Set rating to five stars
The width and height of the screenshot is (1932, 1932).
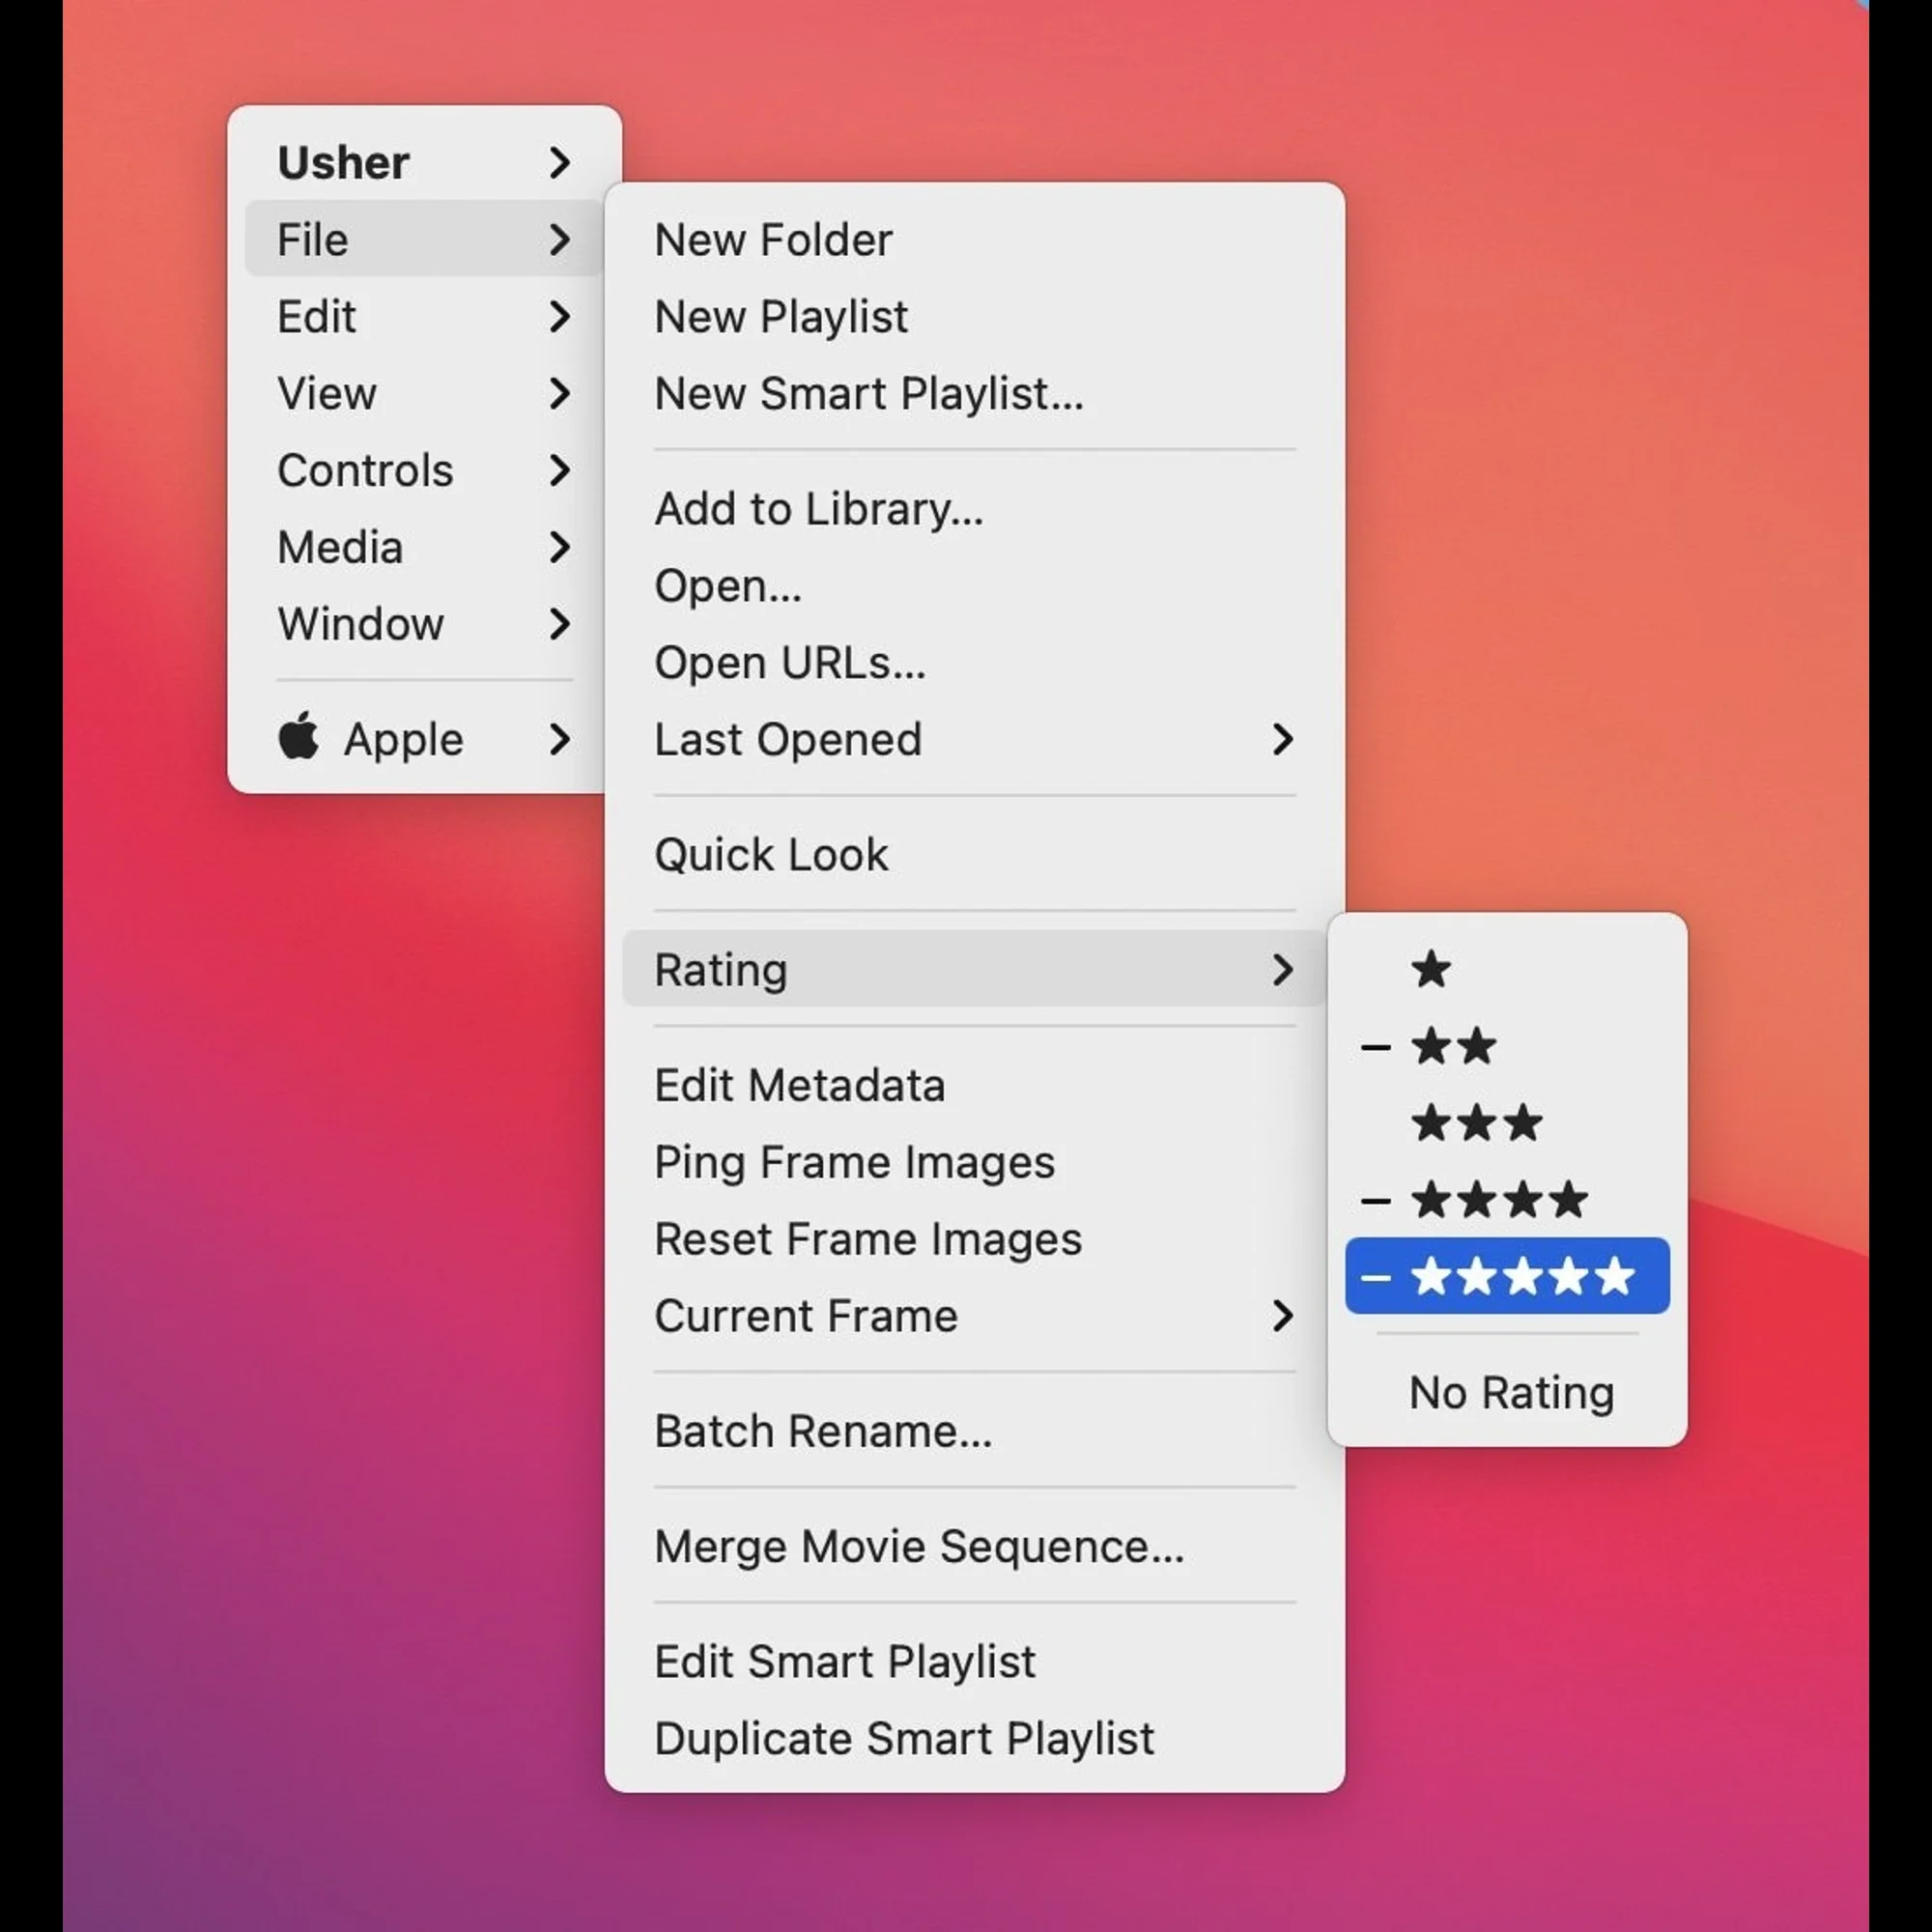click(1507, 1276)
